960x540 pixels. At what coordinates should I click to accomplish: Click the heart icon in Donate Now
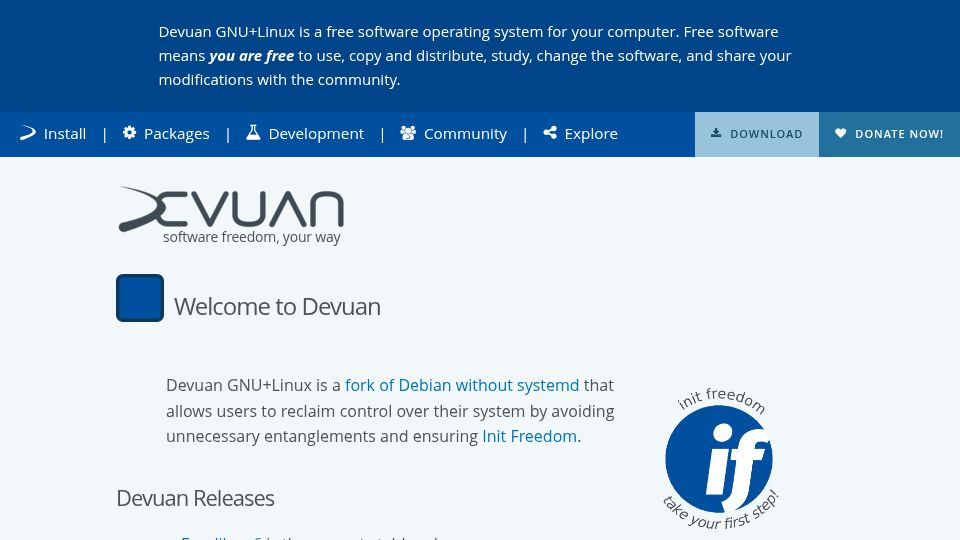click(x=841, y=133)
